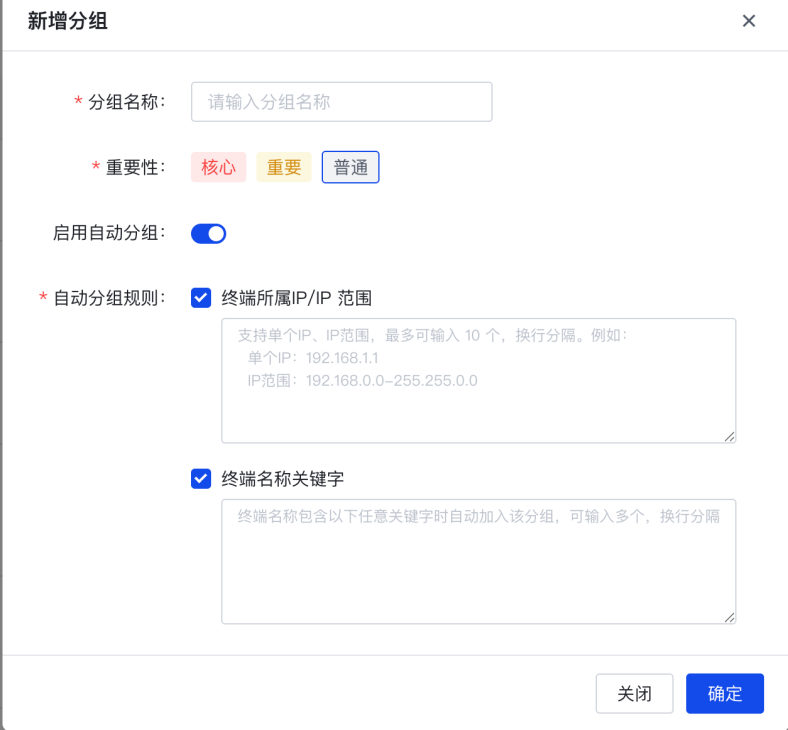This screenshot has height=730, width=788.
Task: Uncheck the 终端所属IP/IP 范围 checkbox
Action: point(201,297)
